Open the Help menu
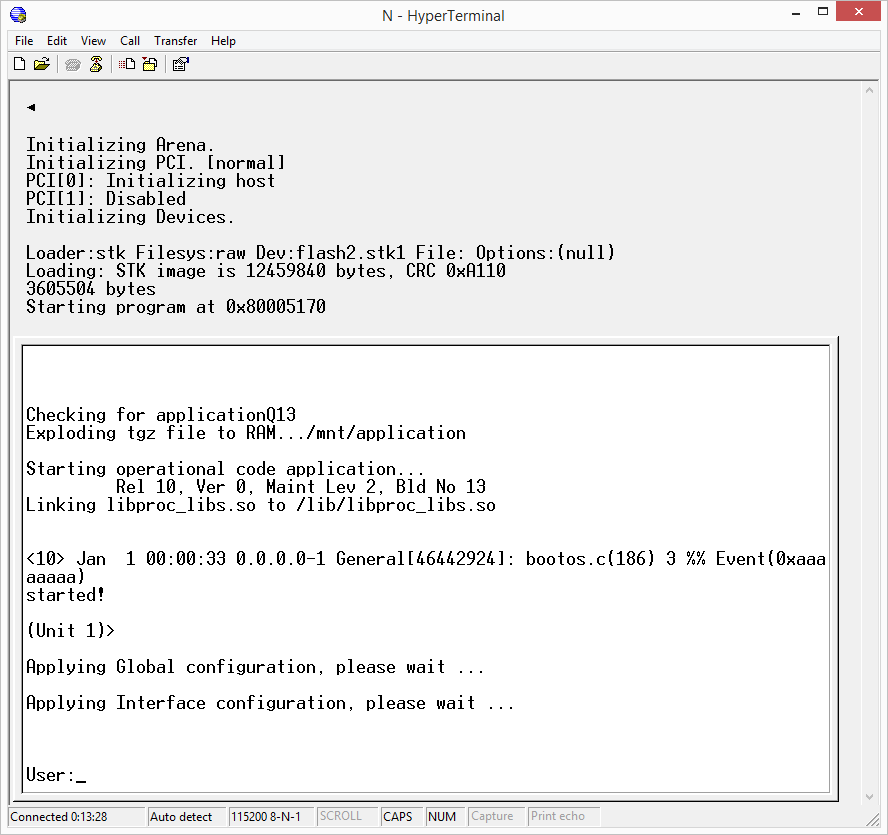The image size is (888, 835). (x=223, y=41)
